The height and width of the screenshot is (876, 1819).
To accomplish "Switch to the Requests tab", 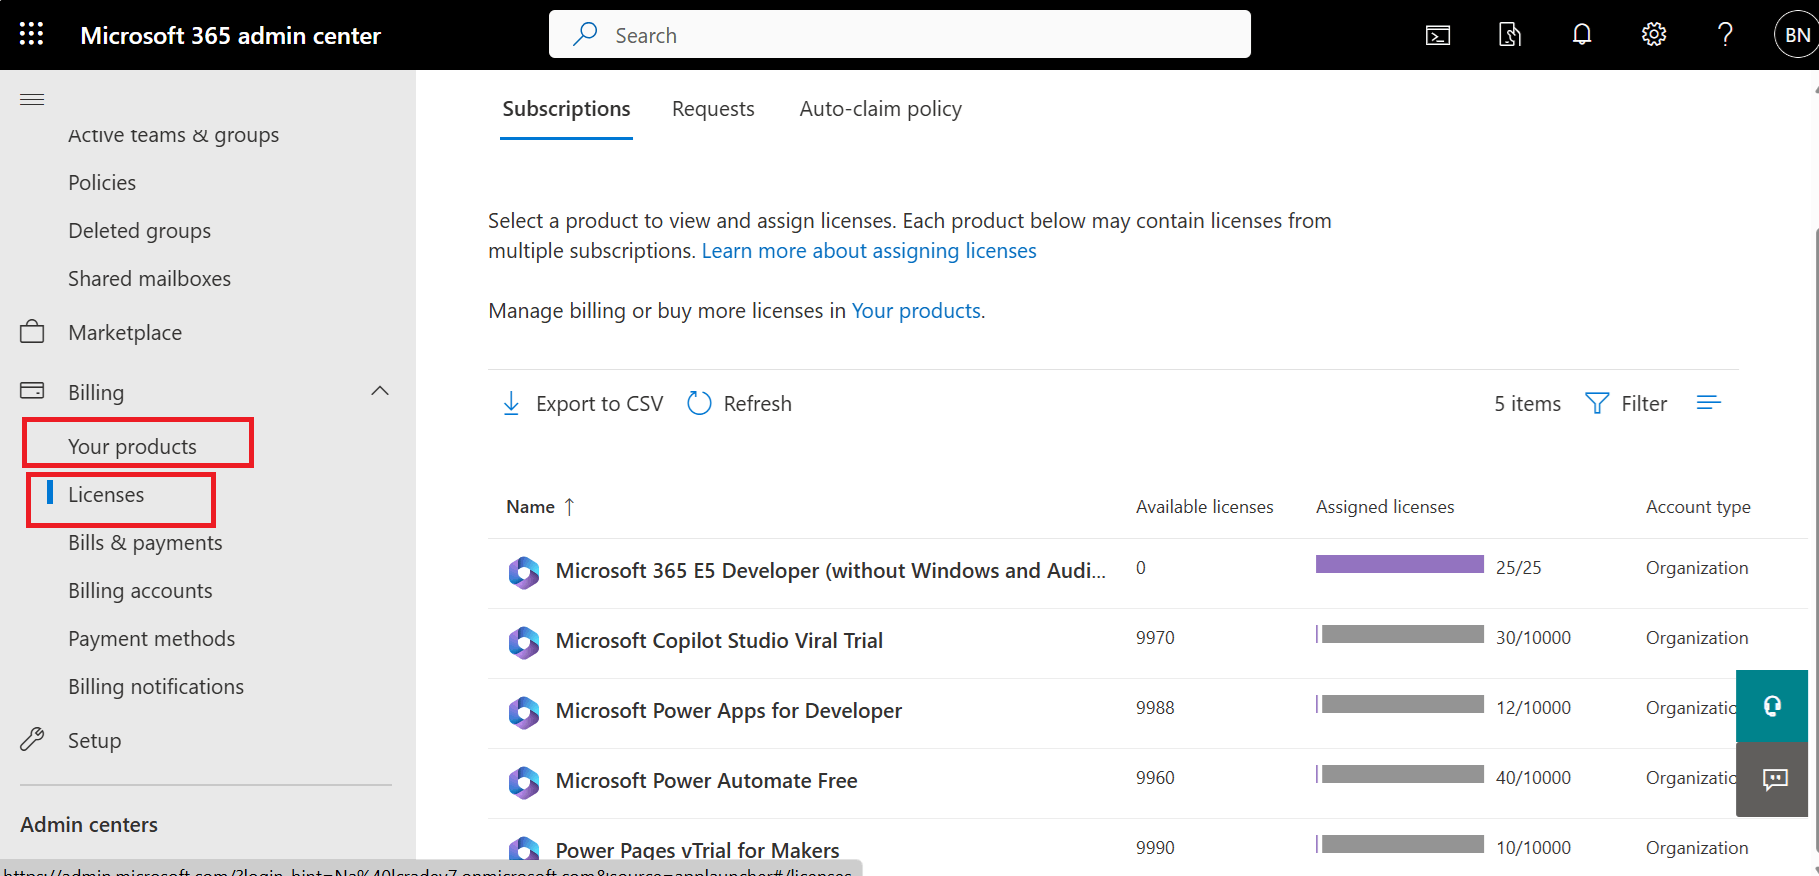I will coord(713,109).
